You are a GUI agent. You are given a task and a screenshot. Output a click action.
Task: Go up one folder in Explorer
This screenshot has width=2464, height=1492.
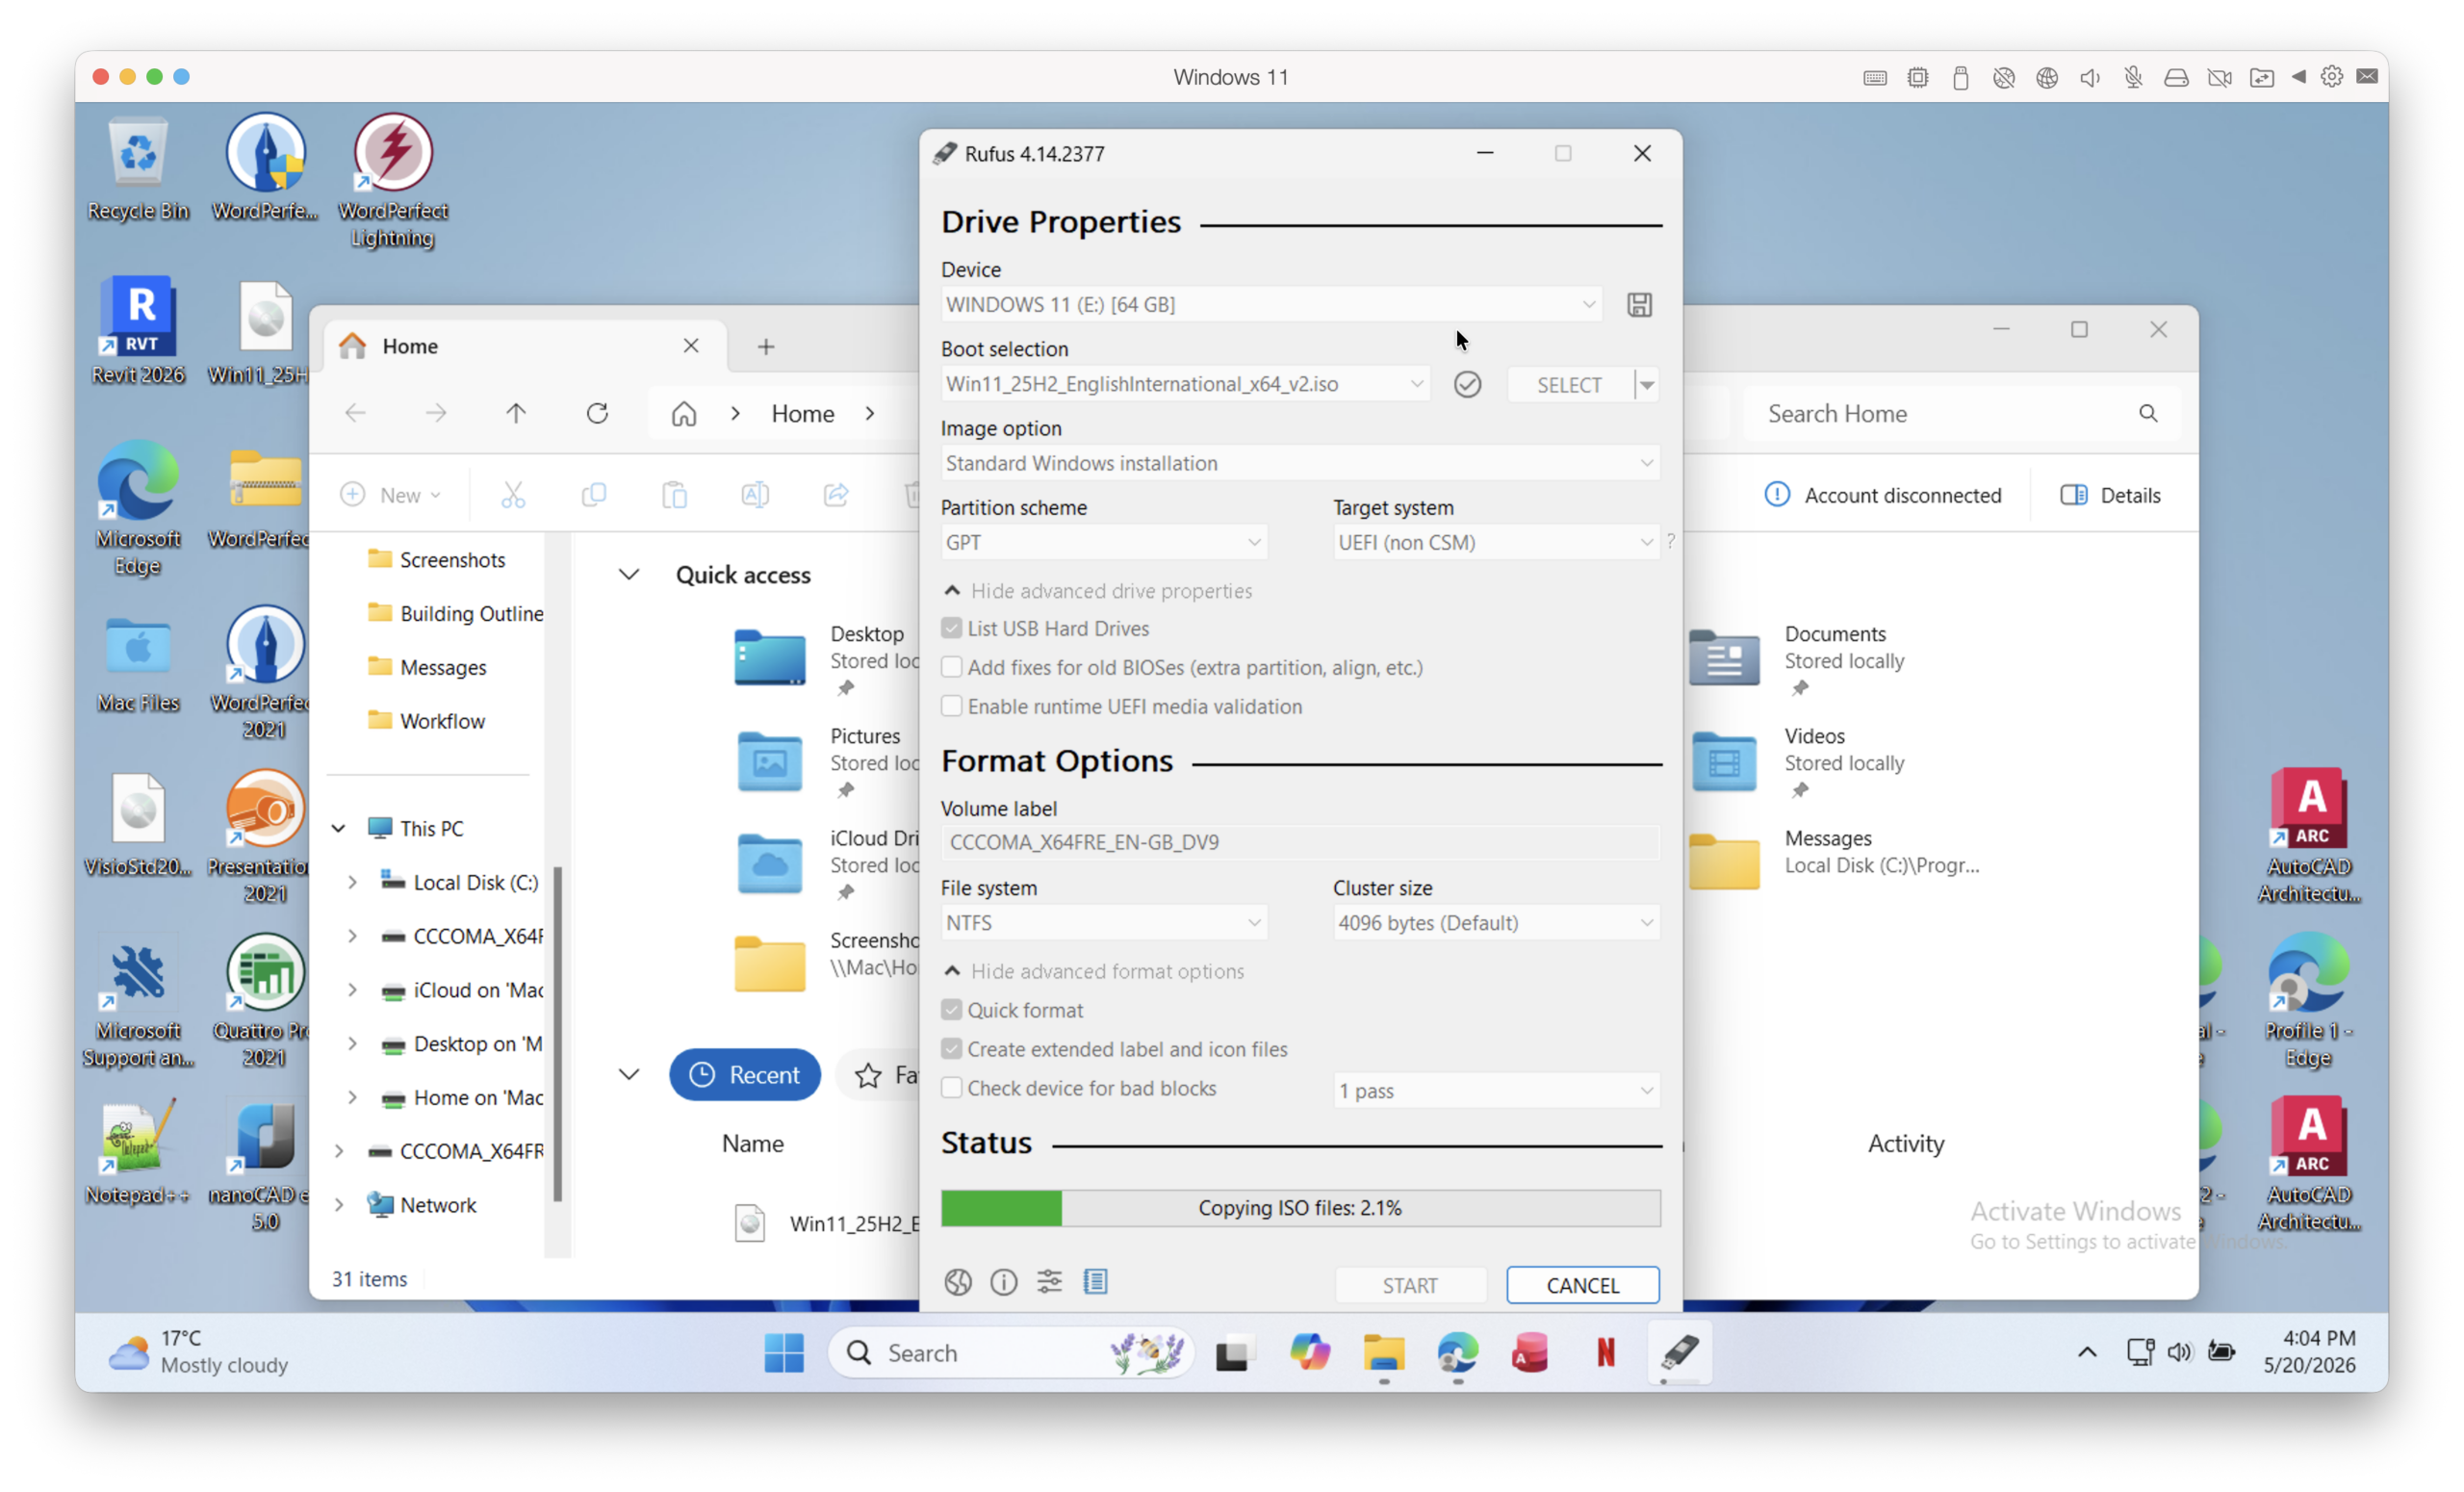click(x=516, y=414)
